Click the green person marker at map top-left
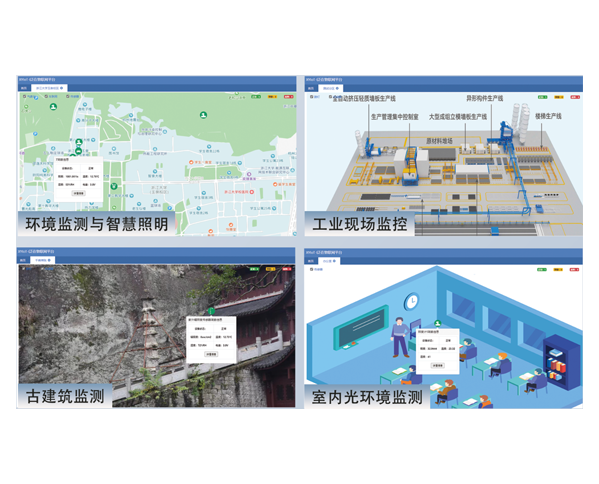The width and height of the screenshot is (599, 484). tap(53, 107)
